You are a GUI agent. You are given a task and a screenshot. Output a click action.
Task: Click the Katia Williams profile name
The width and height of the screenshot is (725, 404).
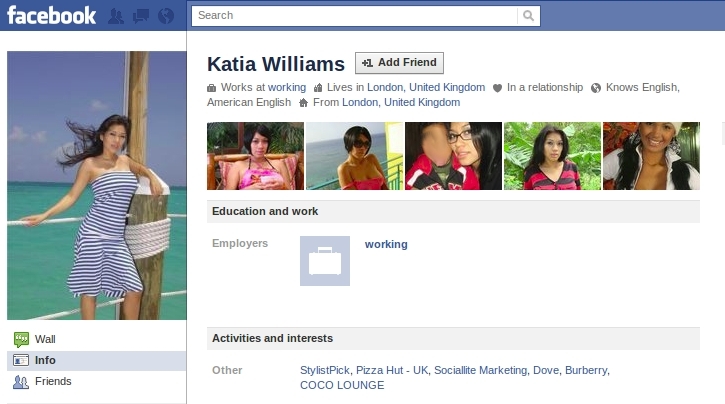(276, 64)
